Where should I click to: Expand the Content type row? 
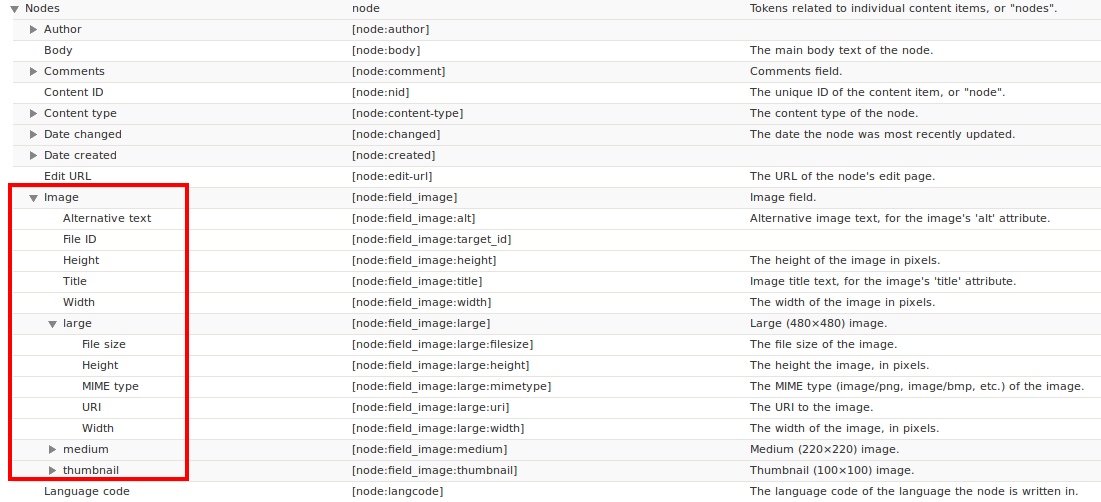(x=34, y=114)
